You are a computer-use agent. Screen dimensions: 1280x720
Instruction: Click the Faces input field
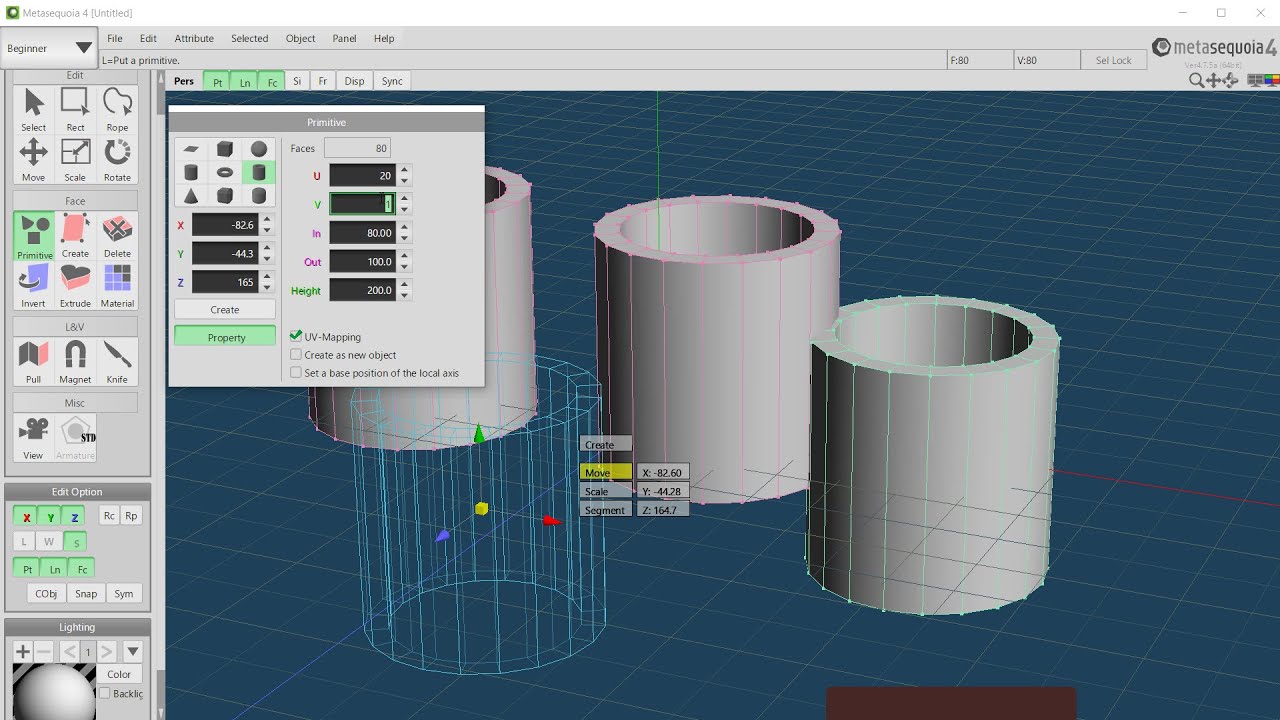click(357, 147)
